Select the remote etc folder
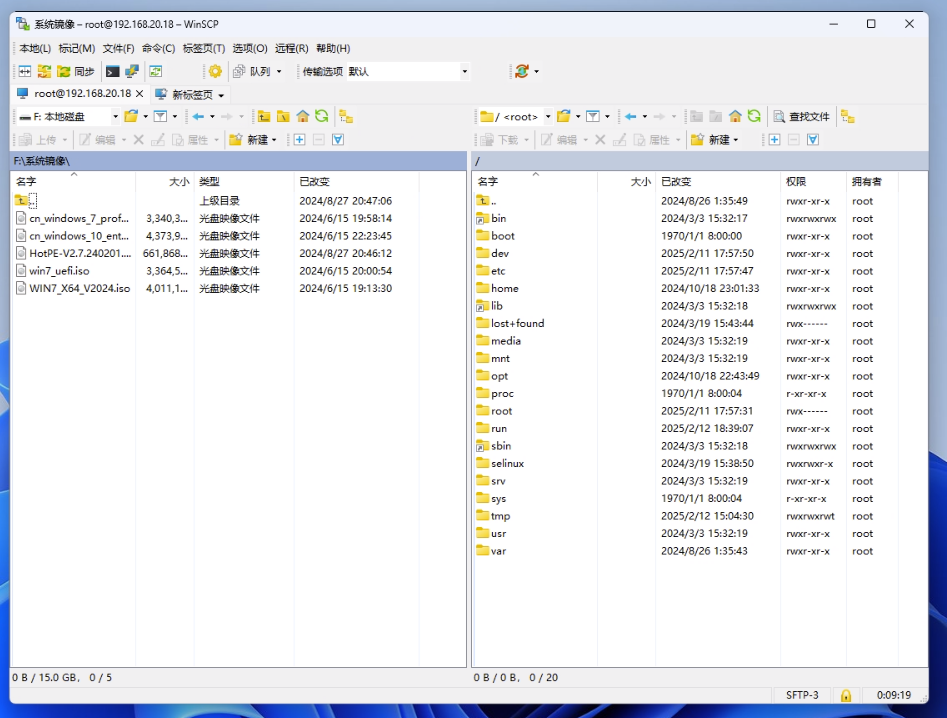 coord(498,271)
